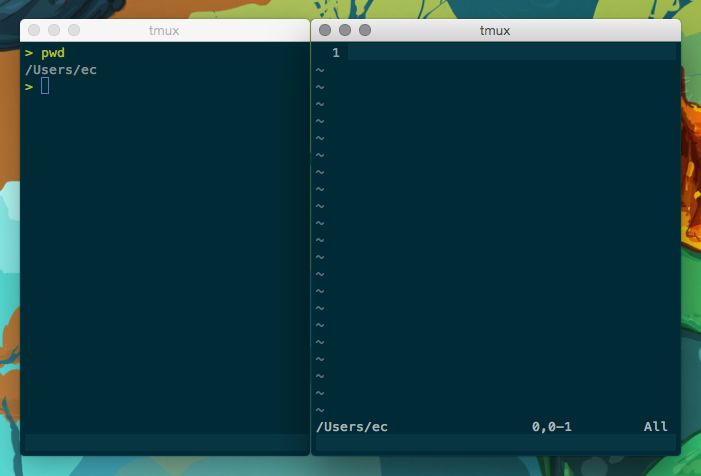Click the 'All' scroll indicator in vim
This screenshot has height=476, width=701.
coord(656,427)
